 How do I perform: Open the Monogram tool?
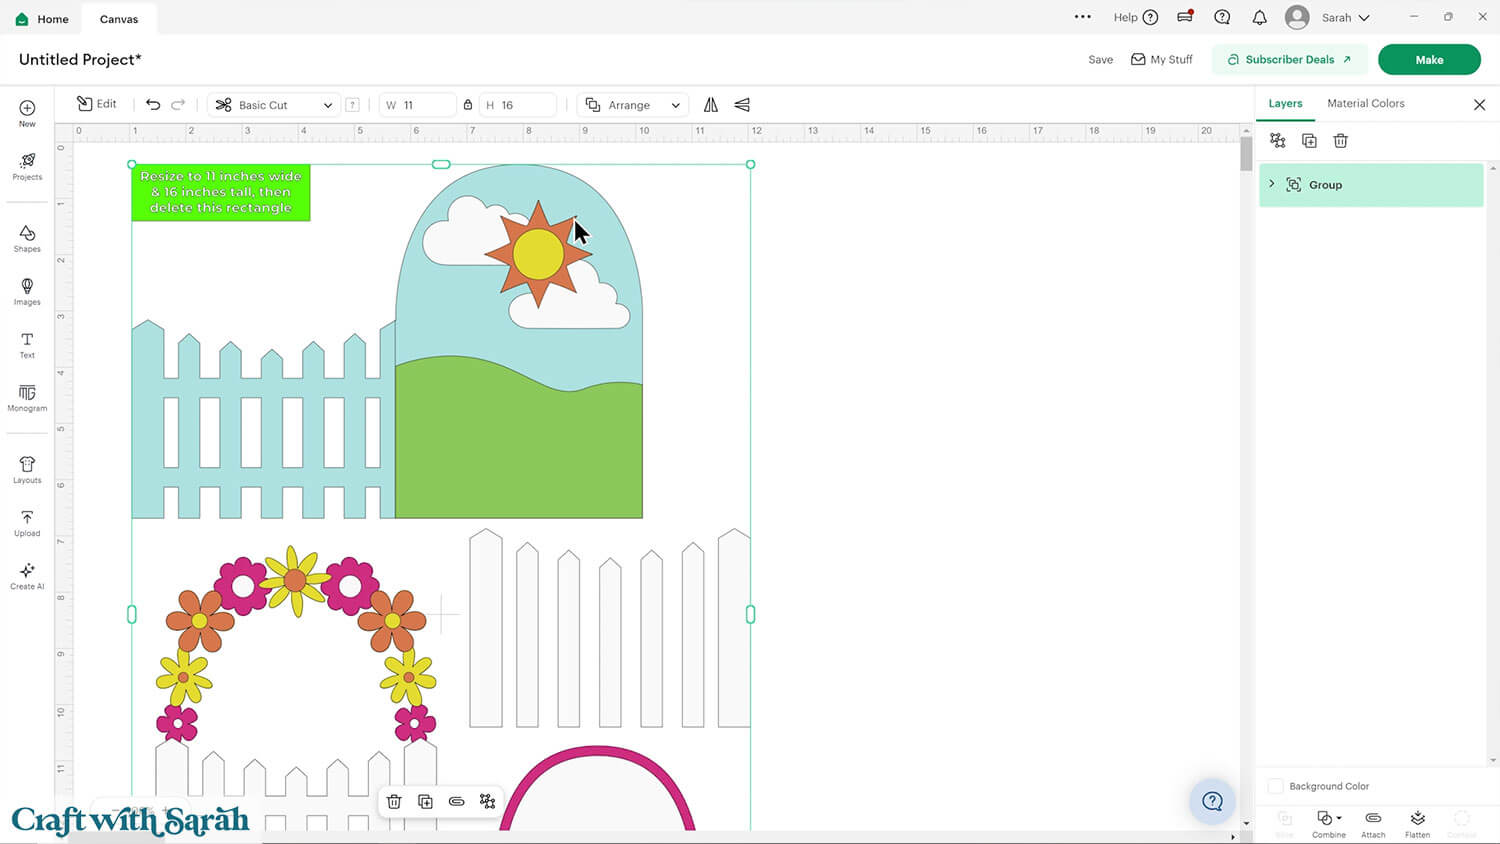27,397
